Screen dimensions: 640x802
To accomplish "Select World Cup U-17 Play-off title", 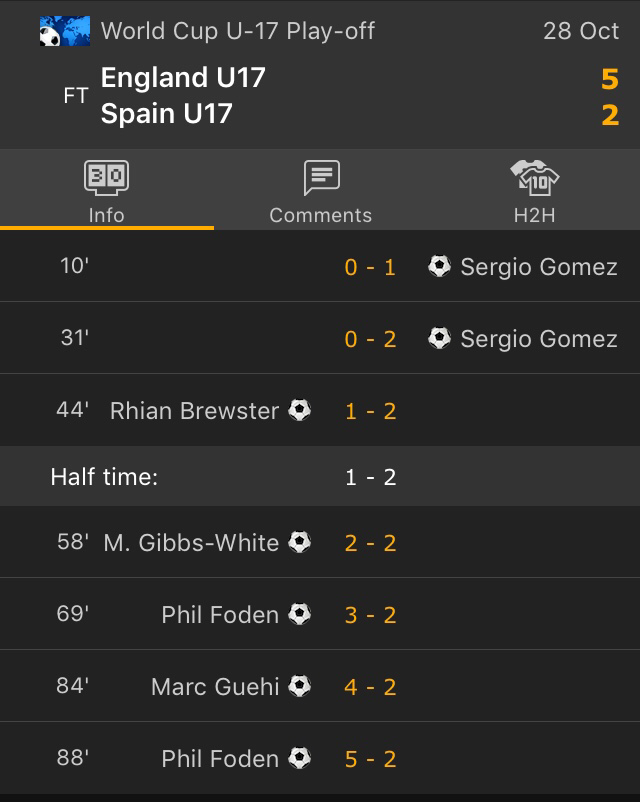I will tap(238, 31).
